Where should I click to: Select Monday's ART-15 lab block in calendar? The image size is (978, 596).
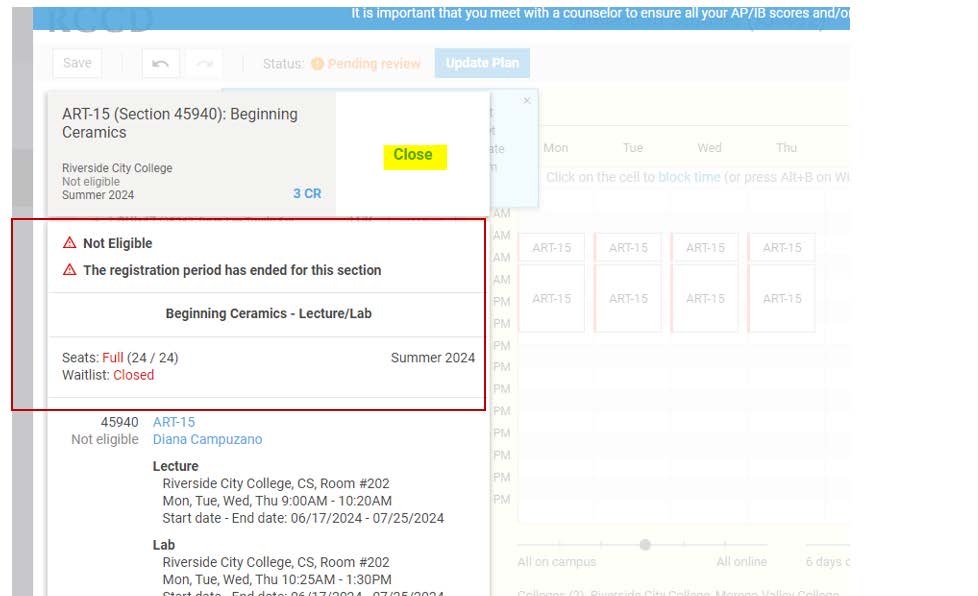[551, 299]
